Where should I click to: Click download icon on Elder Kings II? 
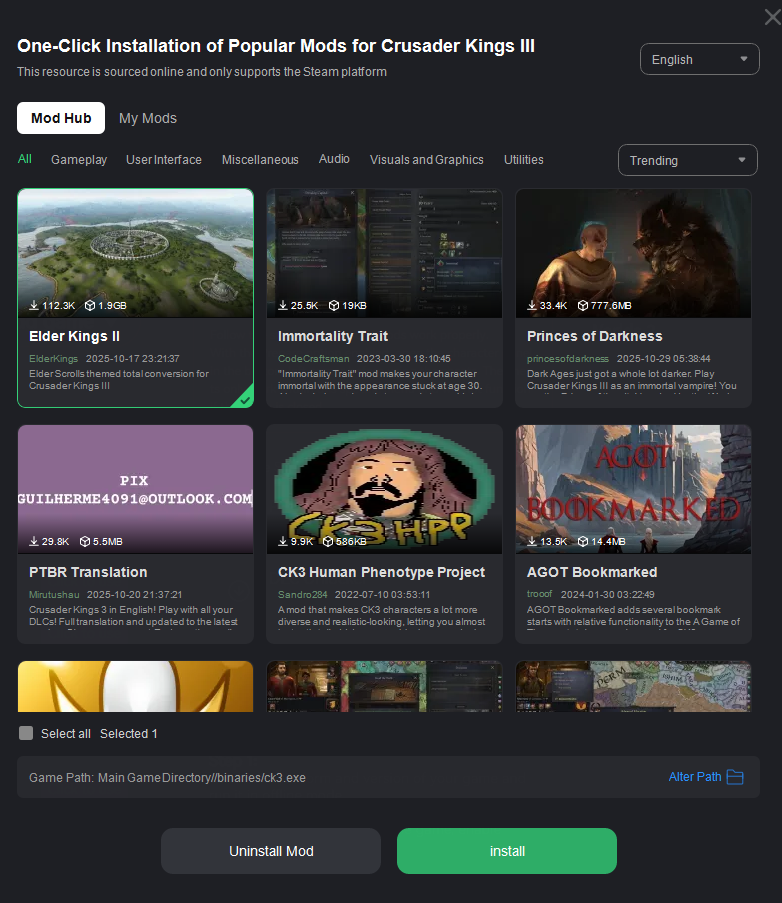point(34,305)
